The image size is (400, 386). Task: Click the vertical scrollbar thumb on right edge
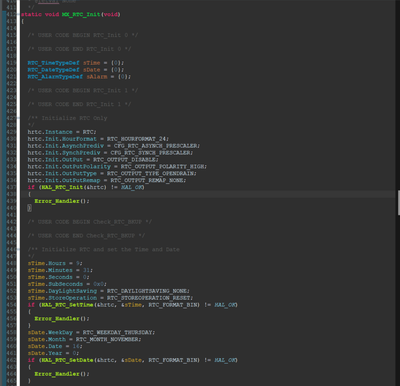[x=398, y=203]
